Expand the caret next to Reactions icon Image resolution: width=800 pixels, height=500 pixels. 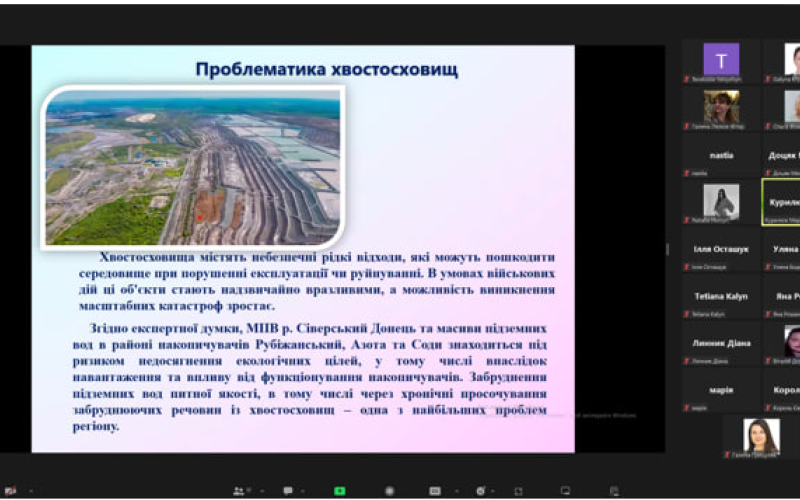click(493, 491)
